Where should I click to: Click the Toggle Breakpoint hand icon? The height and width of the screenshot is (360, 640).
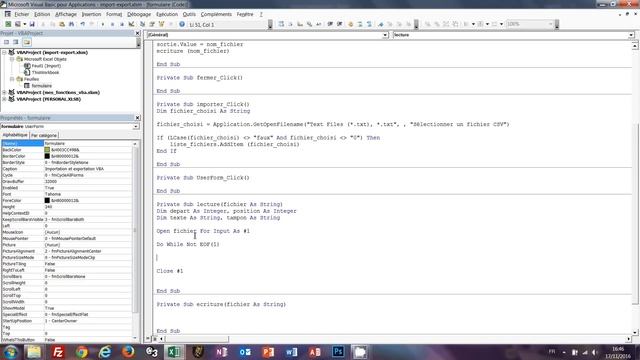point(351,24)
